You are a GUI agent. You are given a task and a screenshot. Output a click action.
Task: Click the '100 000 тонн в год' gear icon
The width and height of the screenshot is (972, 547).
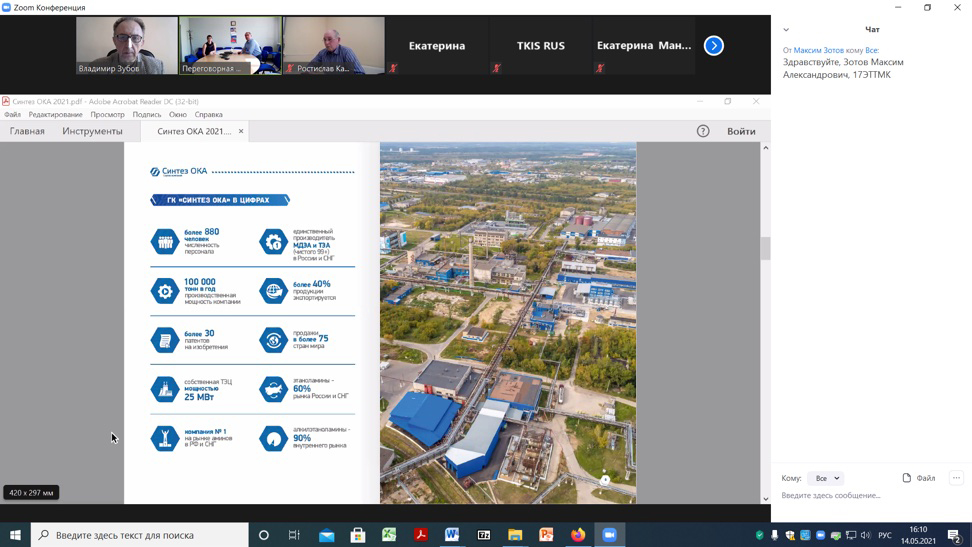pyautogui.click(x=165, y=291)
